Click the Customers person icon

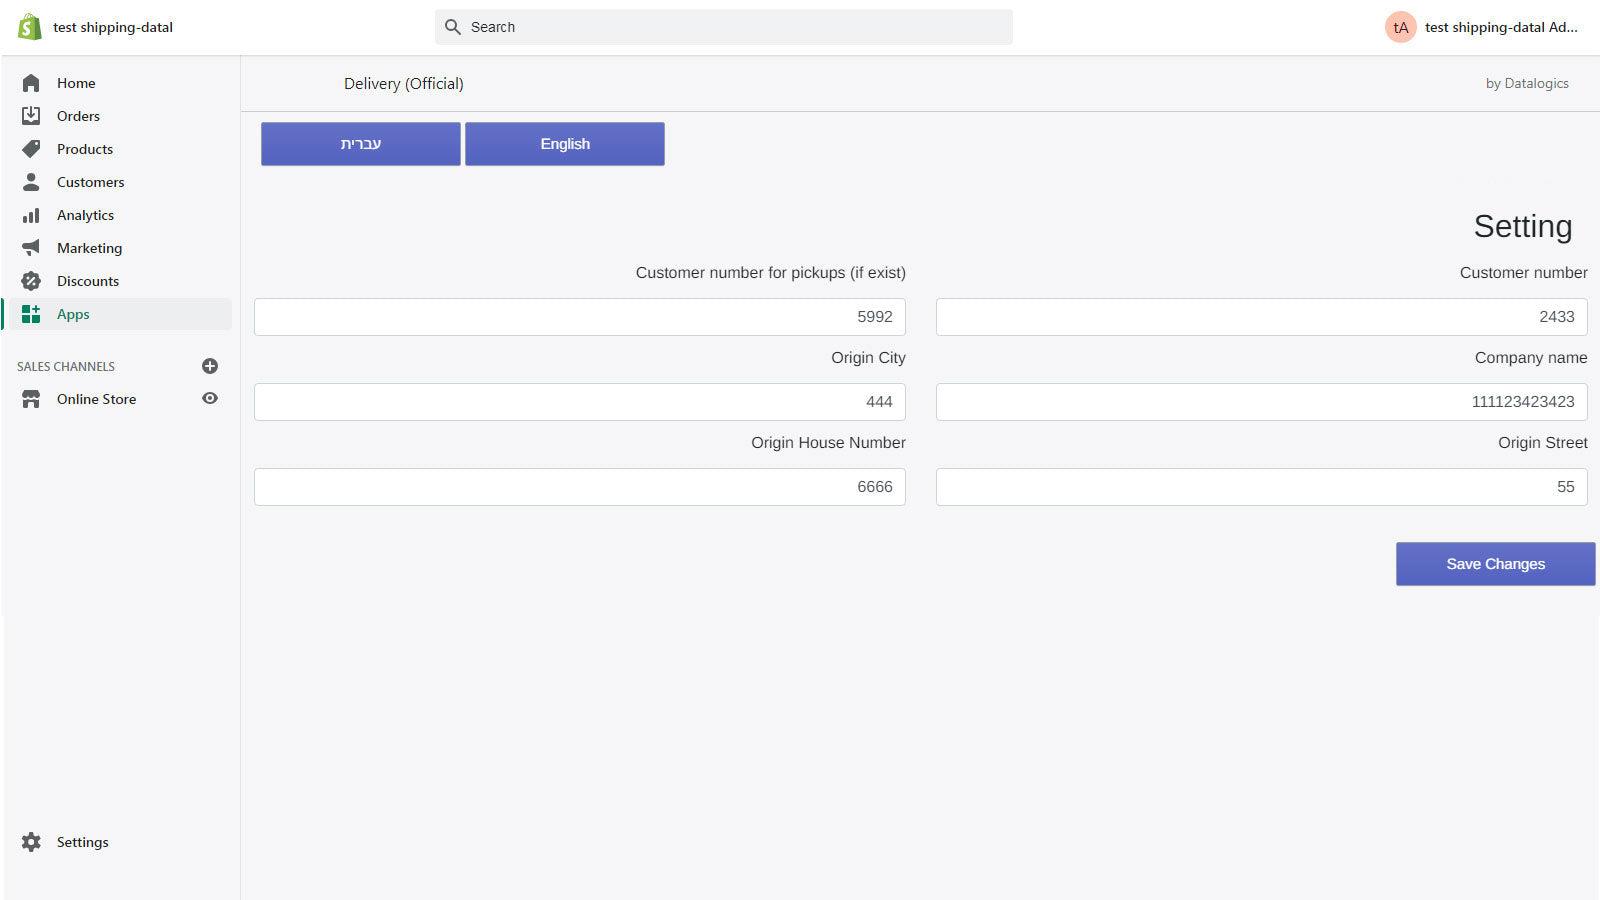click(x=30, y=181)
